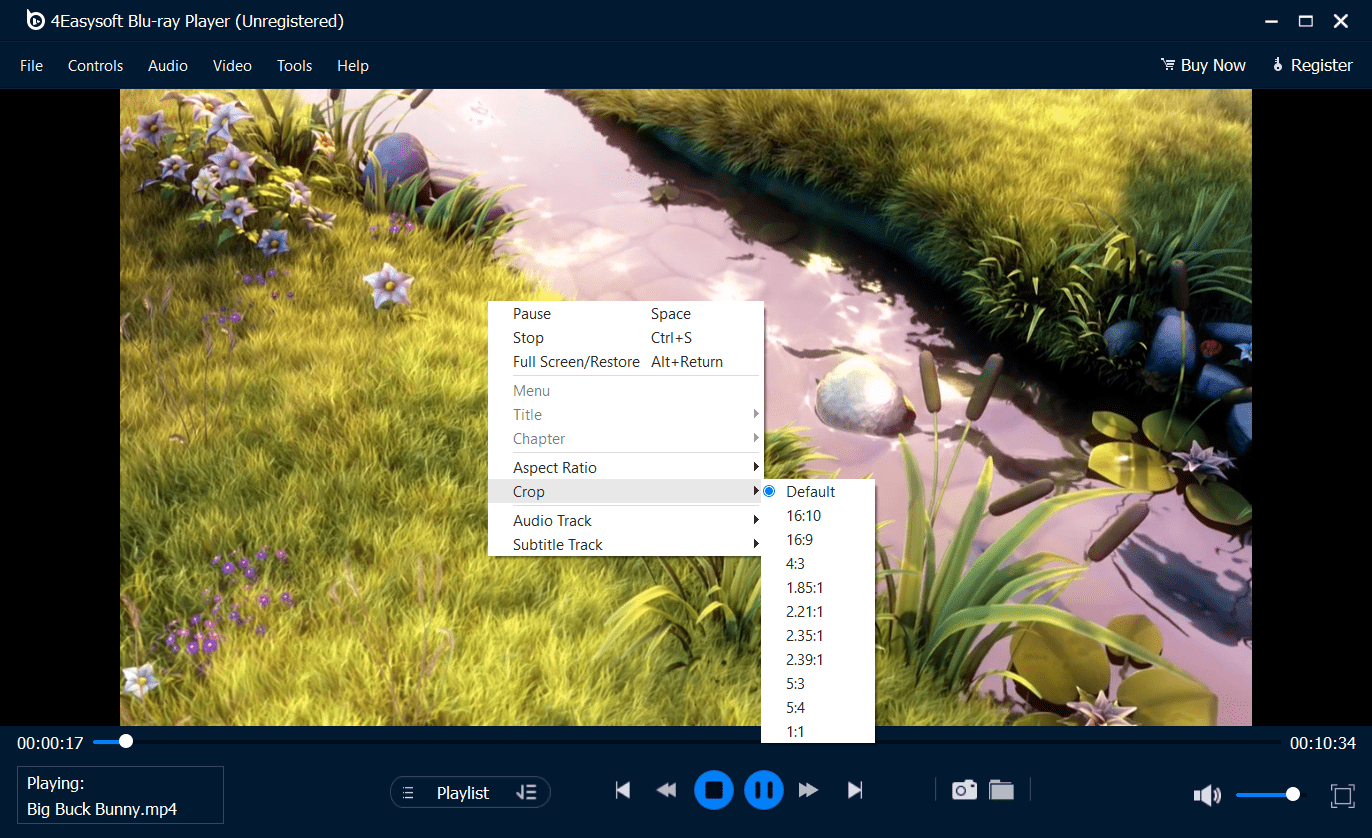The height and width of the screenshot is (838, 1372).
Task: Click the total duration 00:10:34
Action: pos(1322,743)
